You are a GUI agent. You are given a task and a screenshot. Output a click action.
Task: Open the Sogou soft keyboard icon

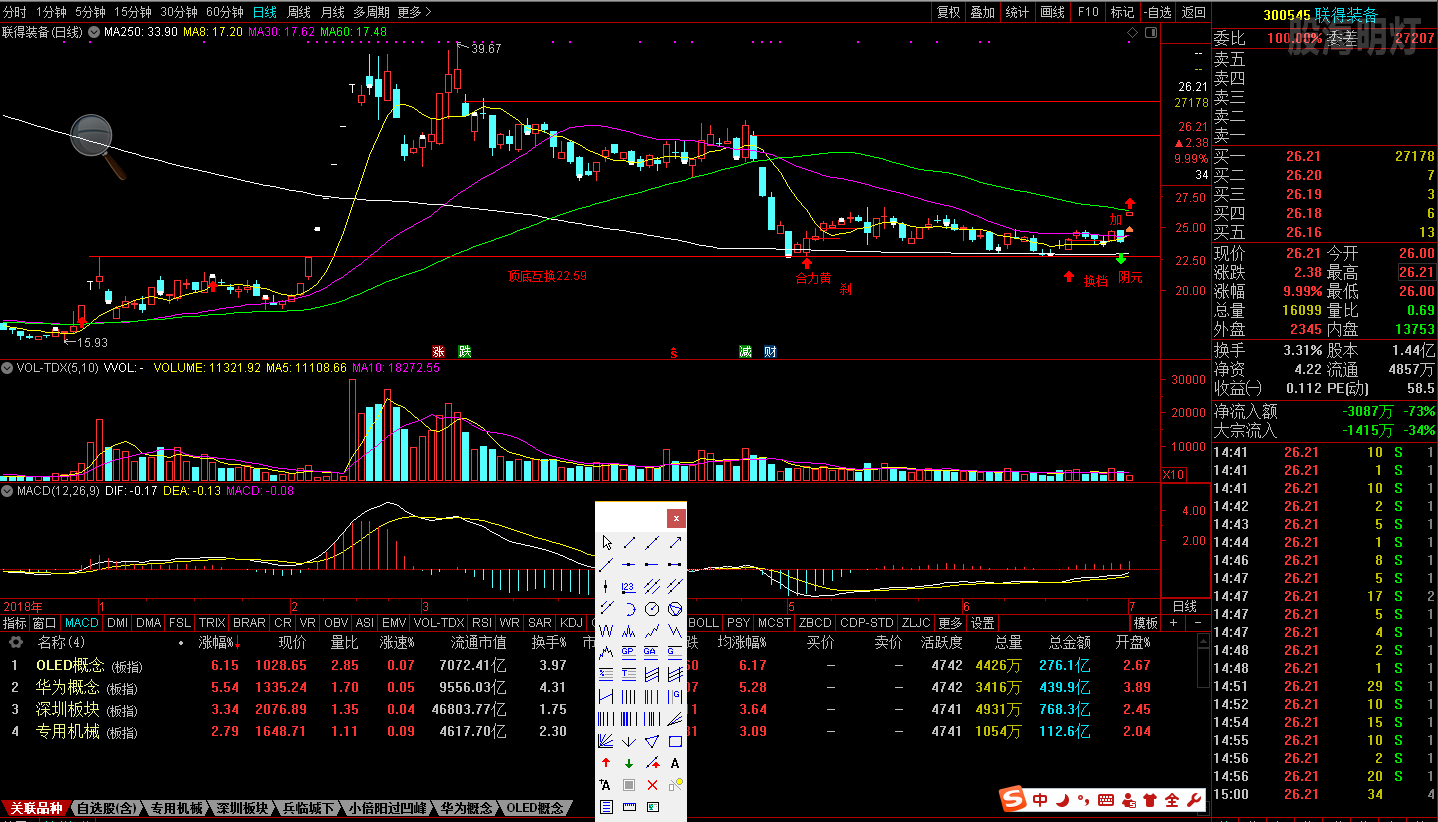(x=1105, y=800)
